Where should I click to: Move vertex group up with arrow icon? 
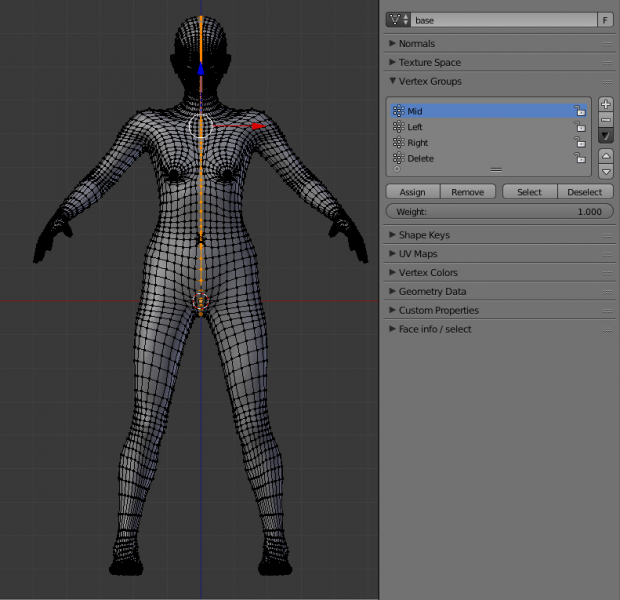tap(606, 156)
